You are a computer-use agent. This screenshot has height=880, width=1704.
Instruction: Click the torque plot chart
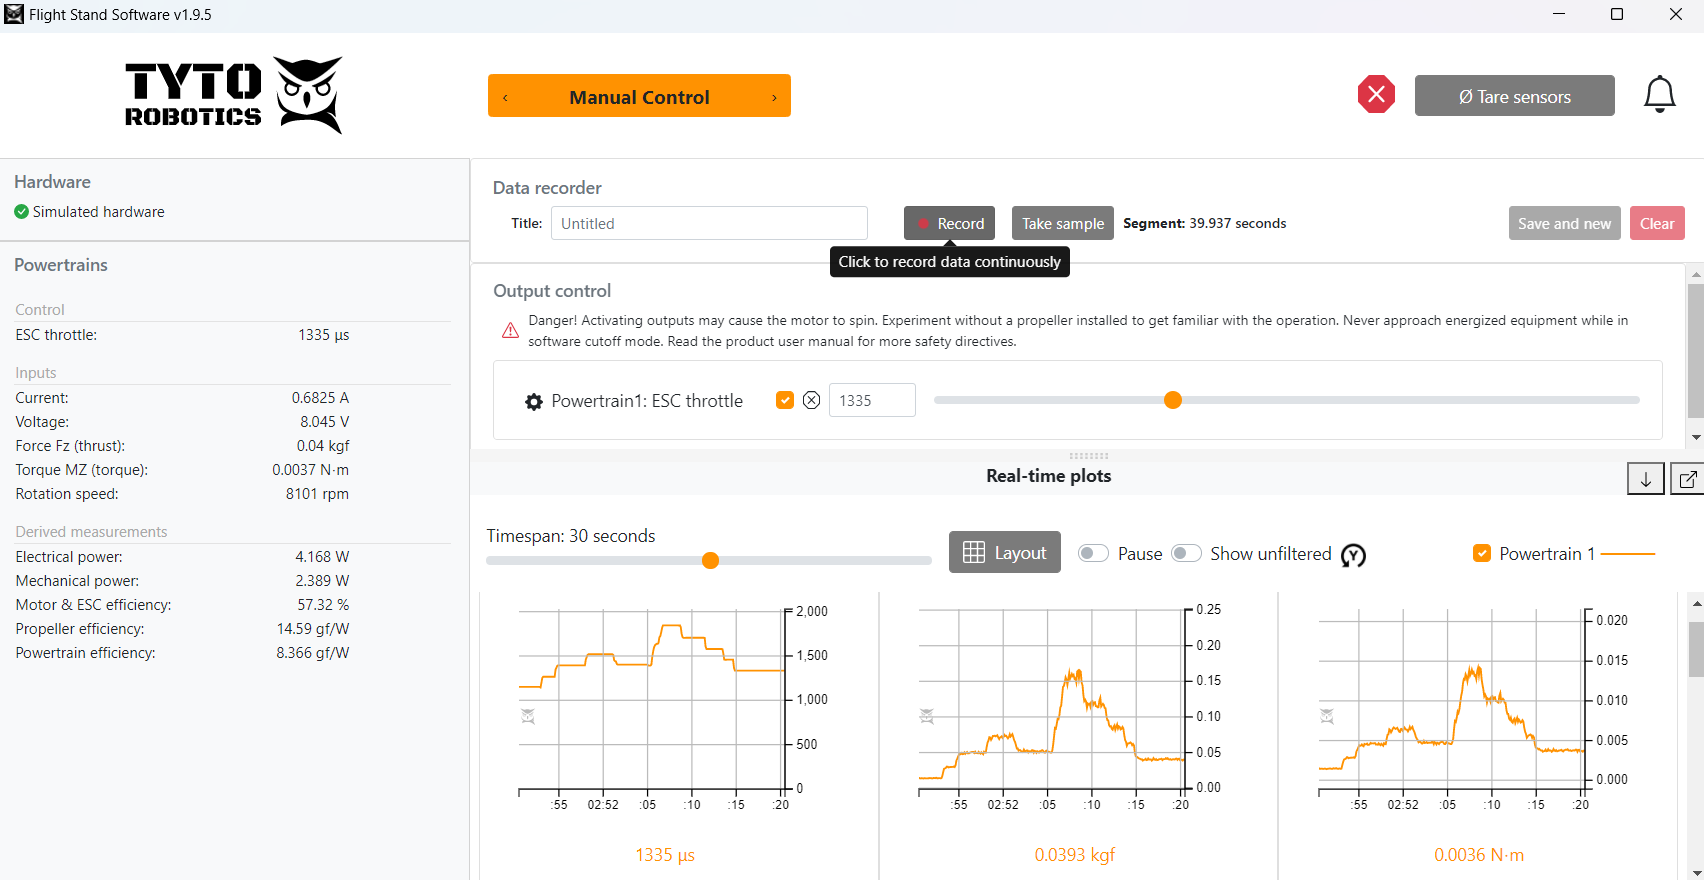pos(1452,699)
